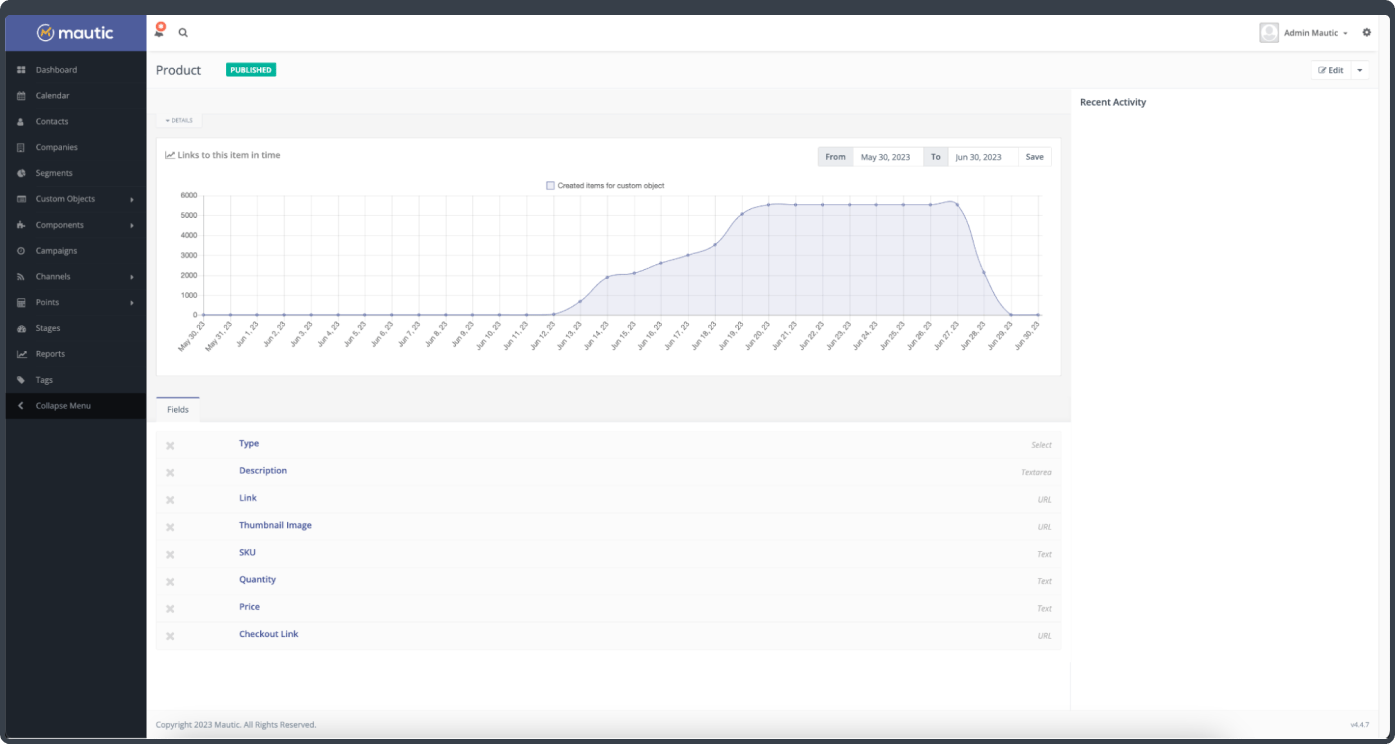Click the search magnifier icon
This screenshot has height=745, width=1395.
(183, 33)
